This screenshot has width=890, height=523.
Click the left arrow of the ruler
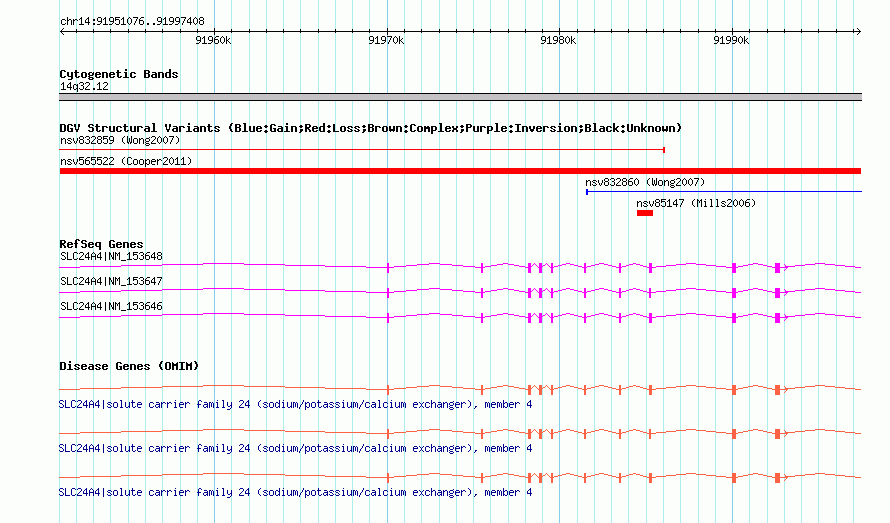62,31
